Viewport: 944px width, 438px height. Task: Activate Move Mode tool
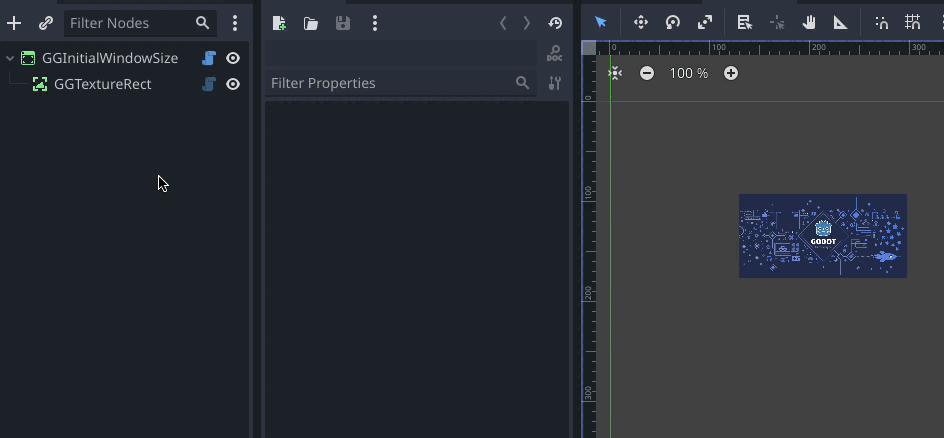pyautogui.click(x=641, y=23)
